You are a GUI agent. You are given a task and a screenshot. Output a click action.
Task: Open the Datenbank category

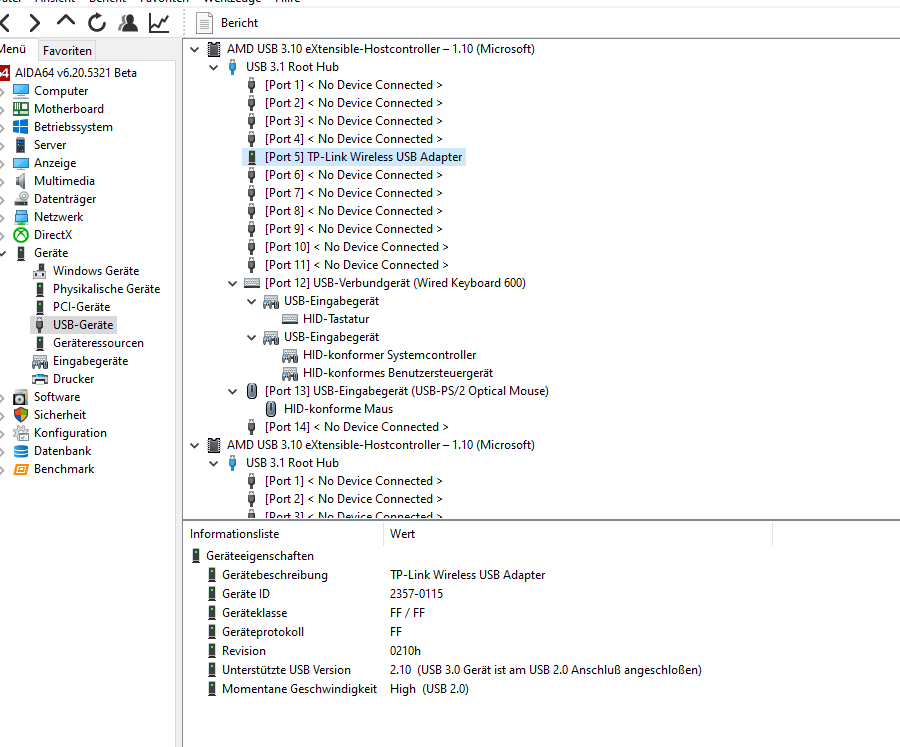(63, 451)
